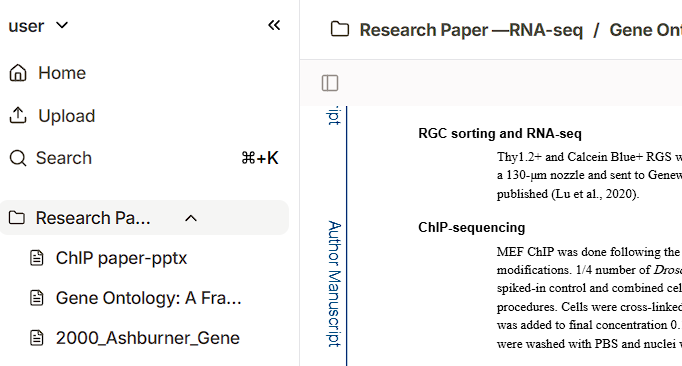Open Search with ⌘+K shortcut label

pos(259,158)
